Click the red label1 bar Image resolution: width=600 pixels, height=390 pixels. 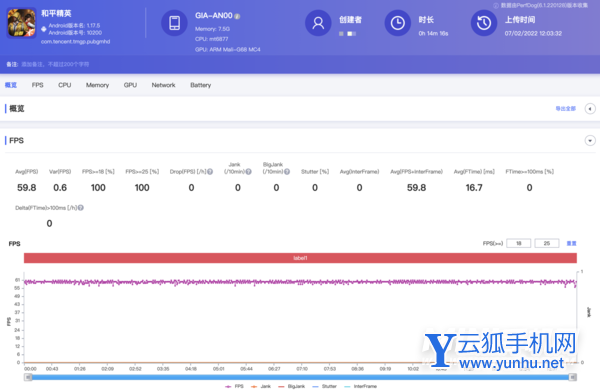[300, 258]
